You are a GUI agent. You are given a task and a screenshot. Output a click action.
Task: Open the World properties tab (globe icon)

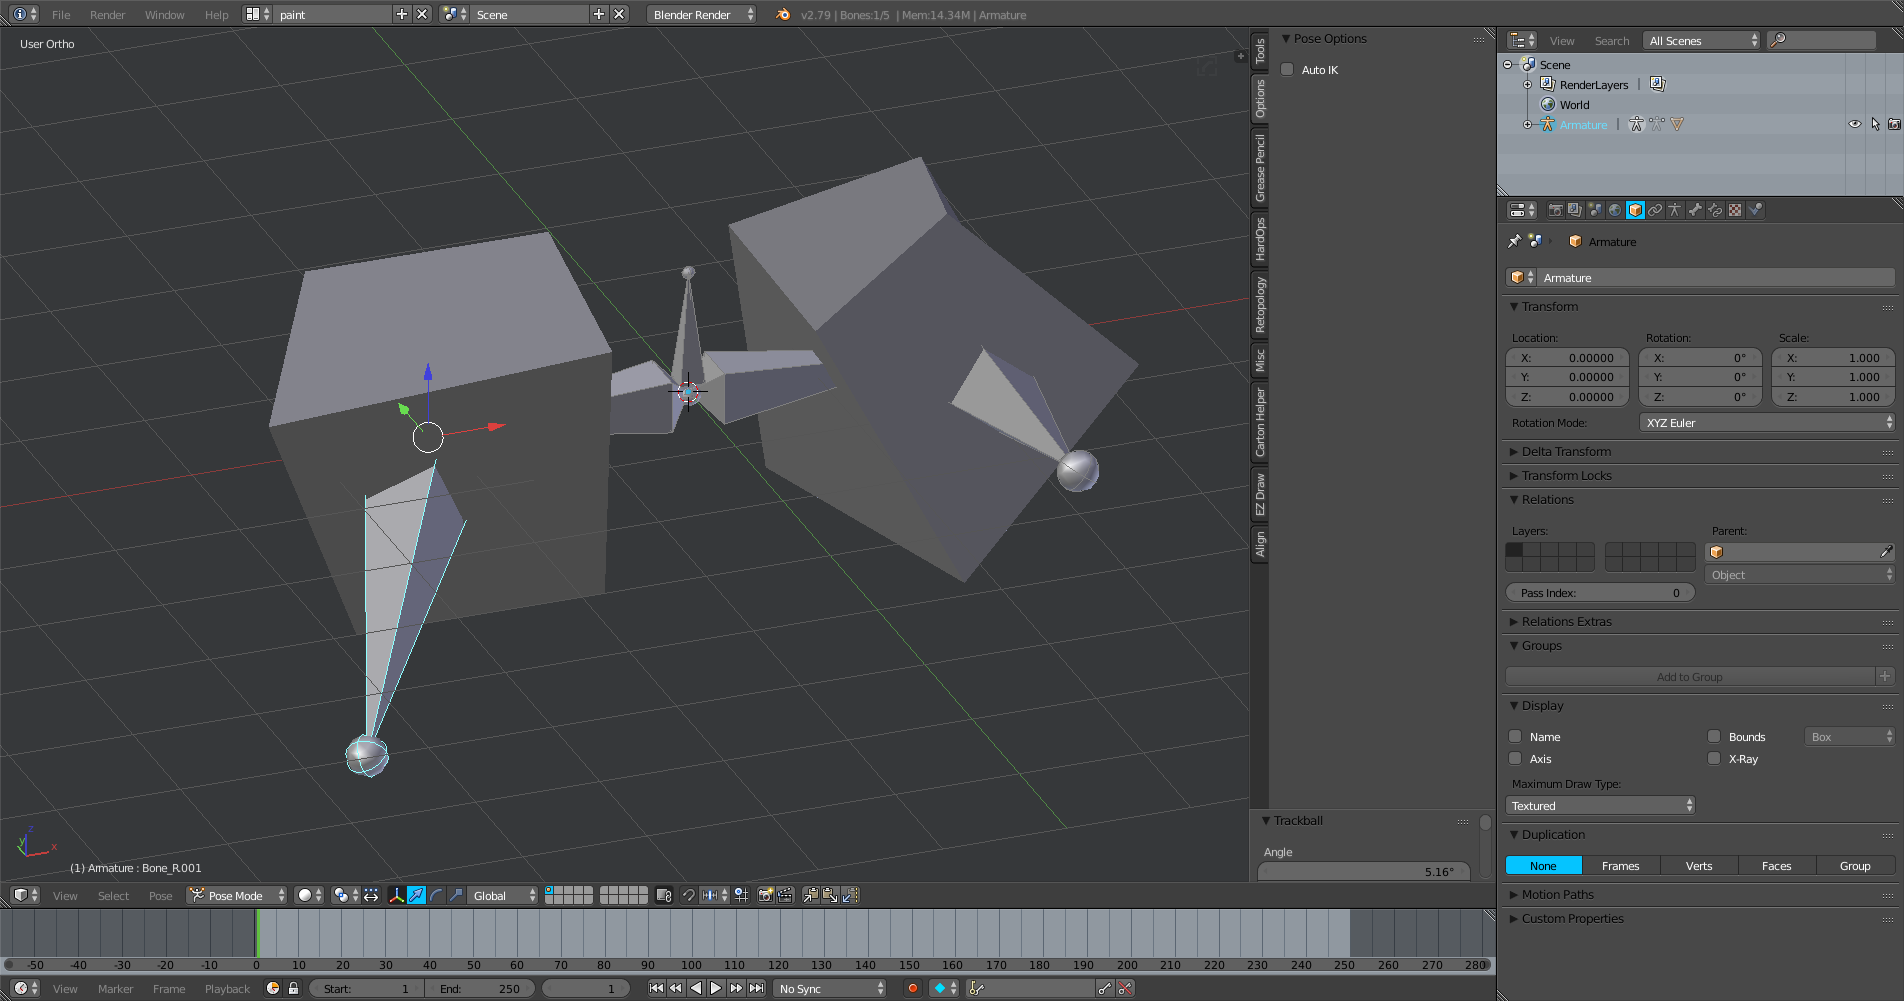(1615, 210)
